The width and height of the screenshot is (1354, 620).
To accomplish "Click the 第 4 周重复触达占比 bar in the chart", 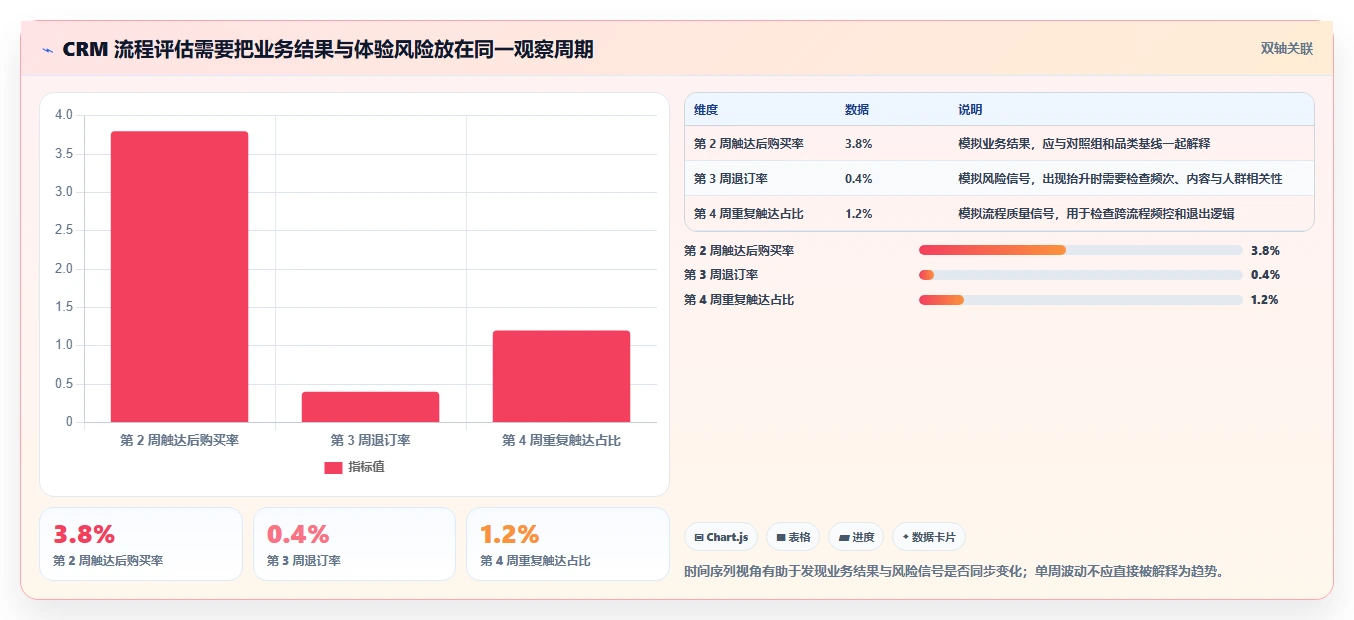I will click(561, 376).
